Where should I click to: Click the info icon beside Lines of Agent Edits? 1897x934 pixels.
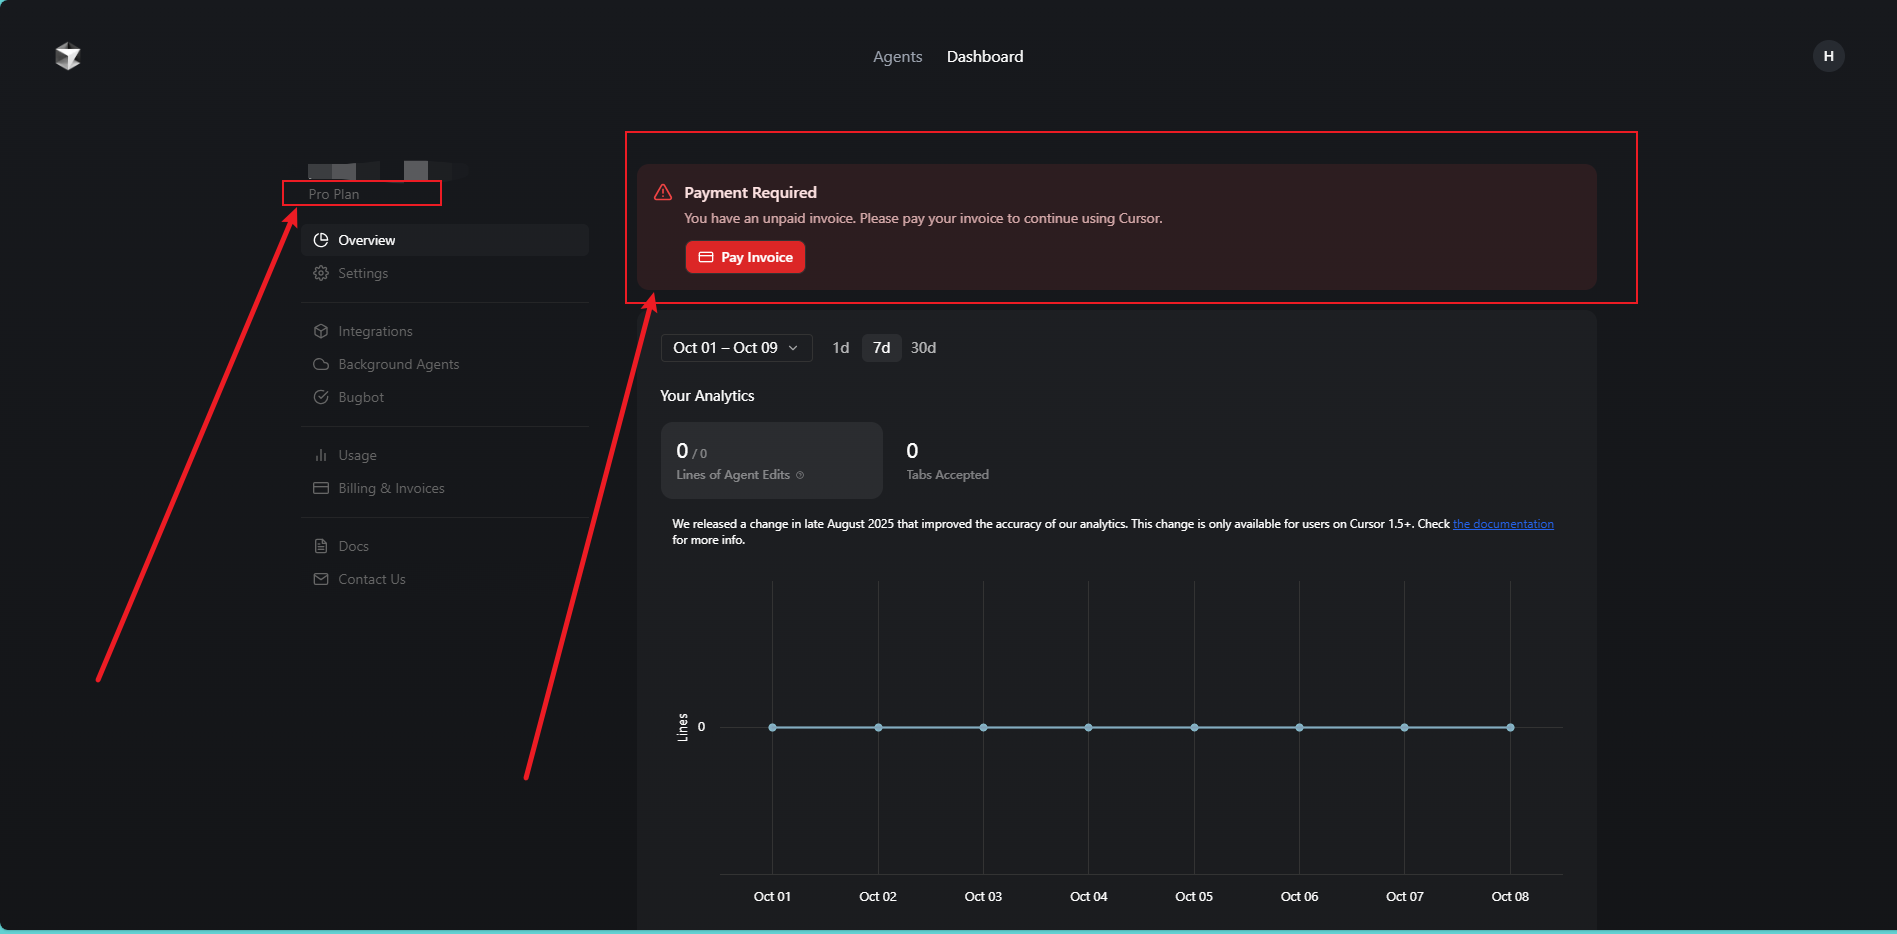coord(800,475)
